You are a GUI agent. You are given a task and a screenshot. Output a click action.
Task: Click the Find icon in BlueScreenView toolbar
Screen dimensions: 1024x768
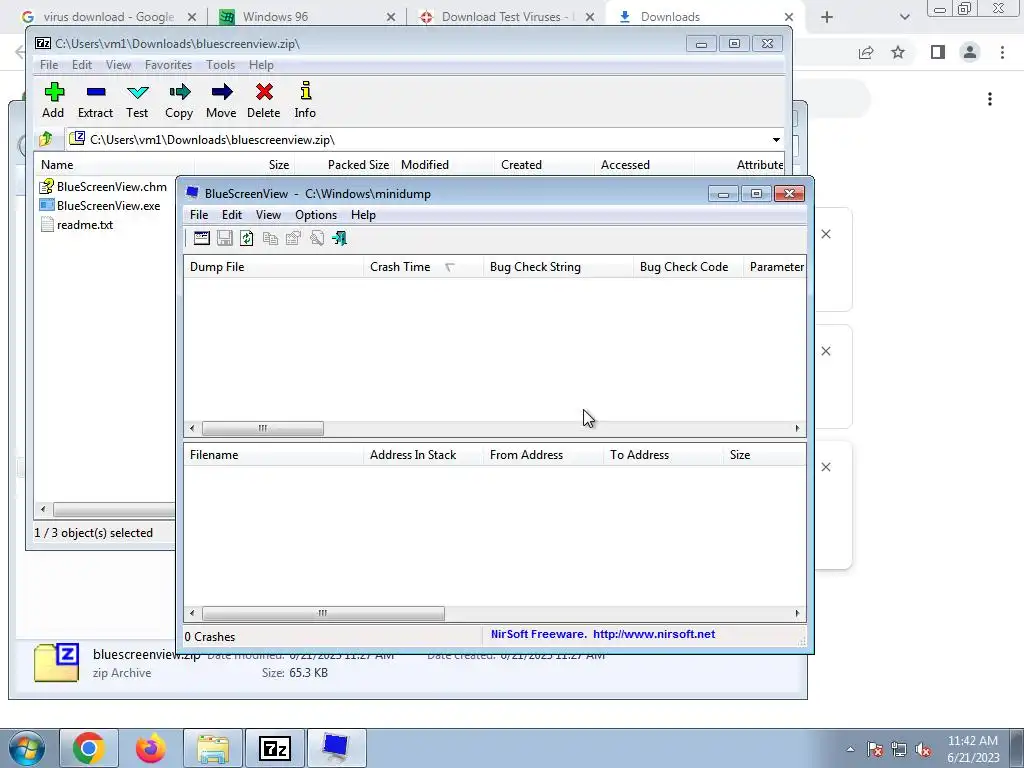(x=317, y=238)
